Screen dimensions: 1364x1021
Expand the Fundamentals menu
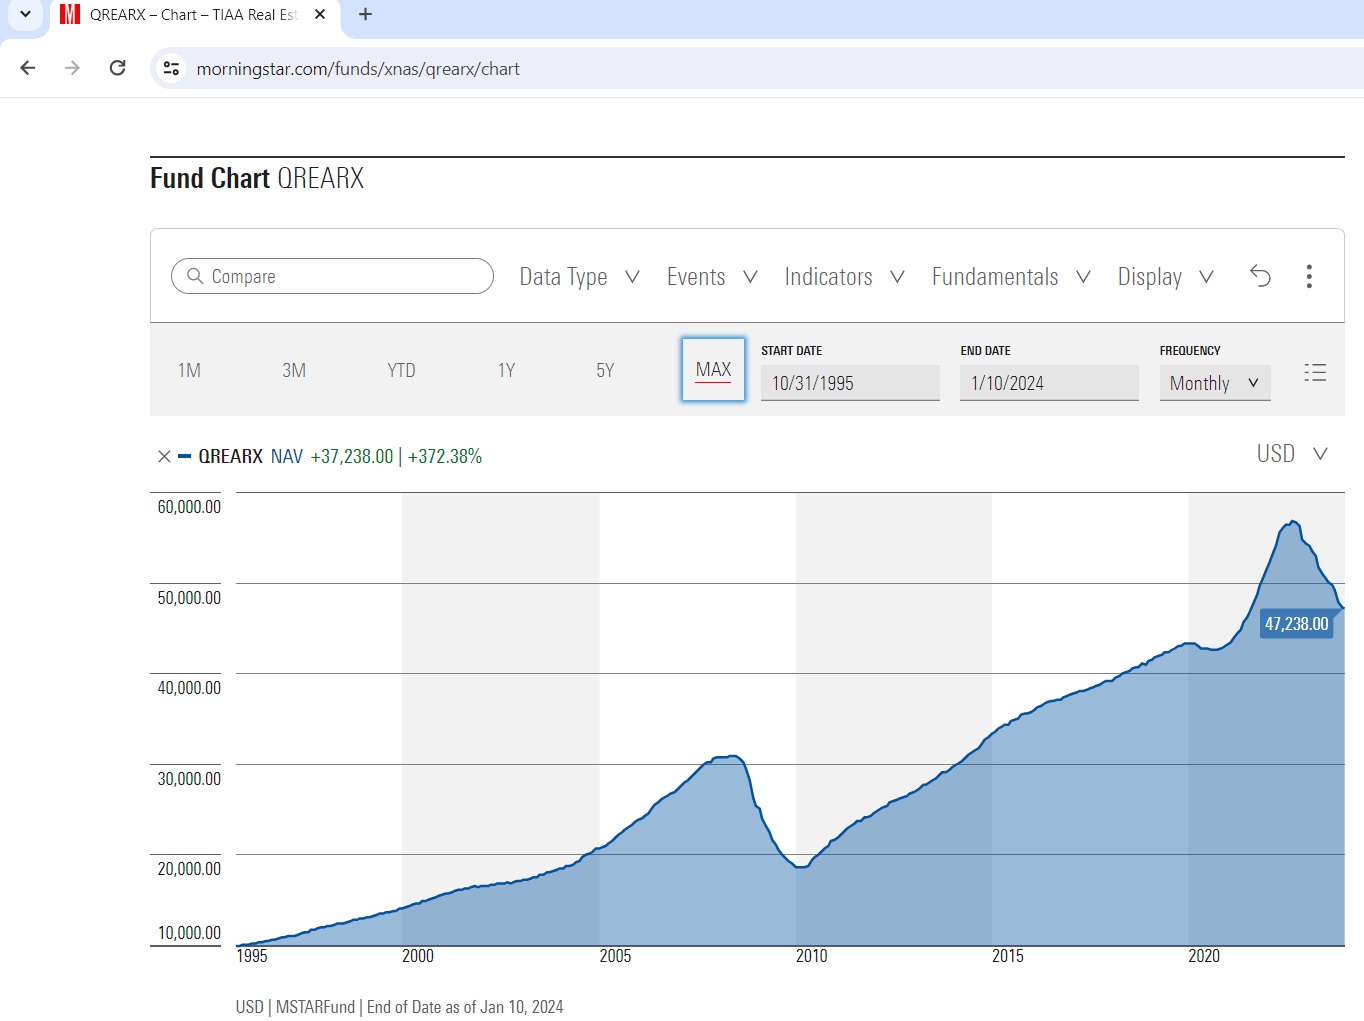click(1011, 277)
